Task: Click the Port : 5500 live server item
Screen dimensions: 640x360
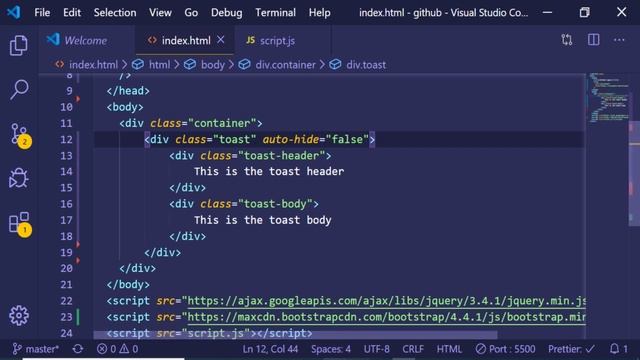Action: click(505, 349)
